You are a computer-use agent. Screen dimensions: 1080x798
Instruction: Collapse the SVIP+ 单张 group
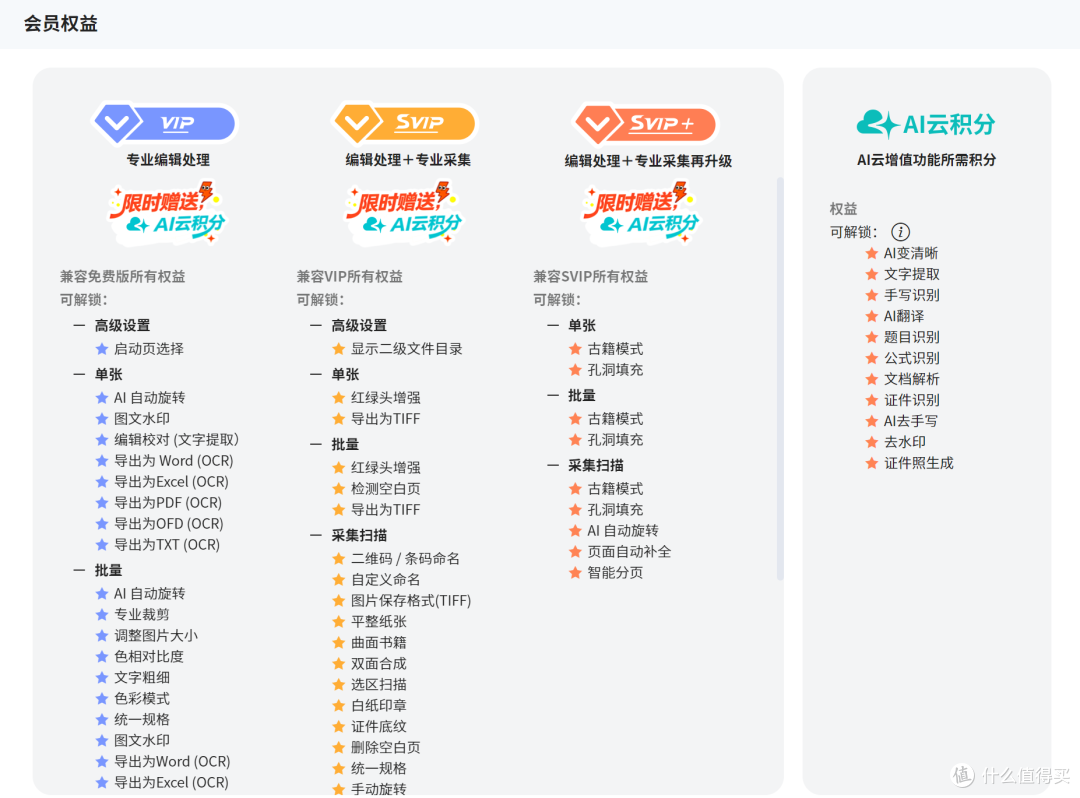(x=553, y=325)
